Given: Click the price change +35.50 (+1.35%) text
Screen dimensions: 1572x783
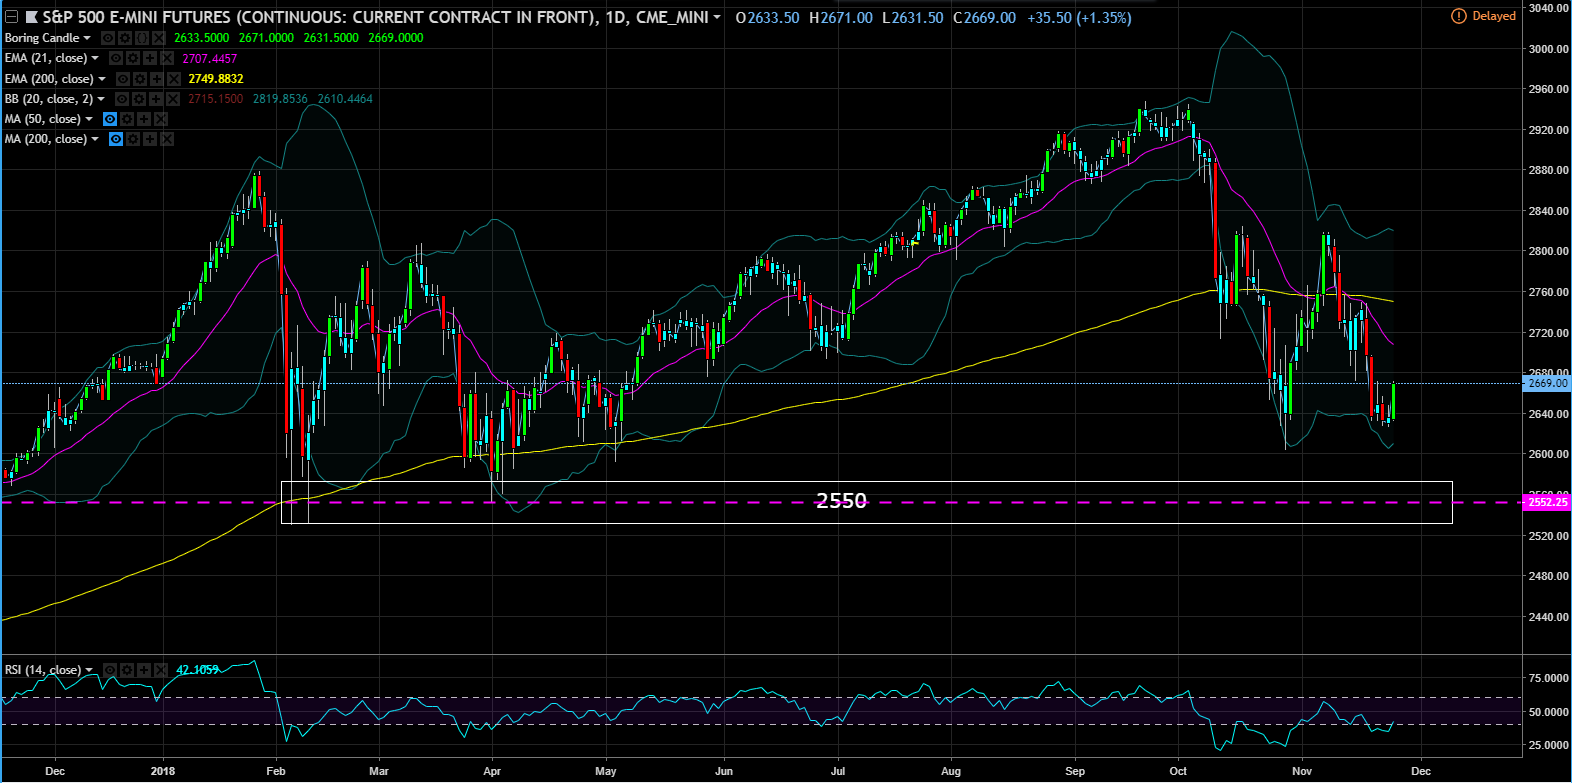Looking at the screenshot, I should (x=1079, y=18).
